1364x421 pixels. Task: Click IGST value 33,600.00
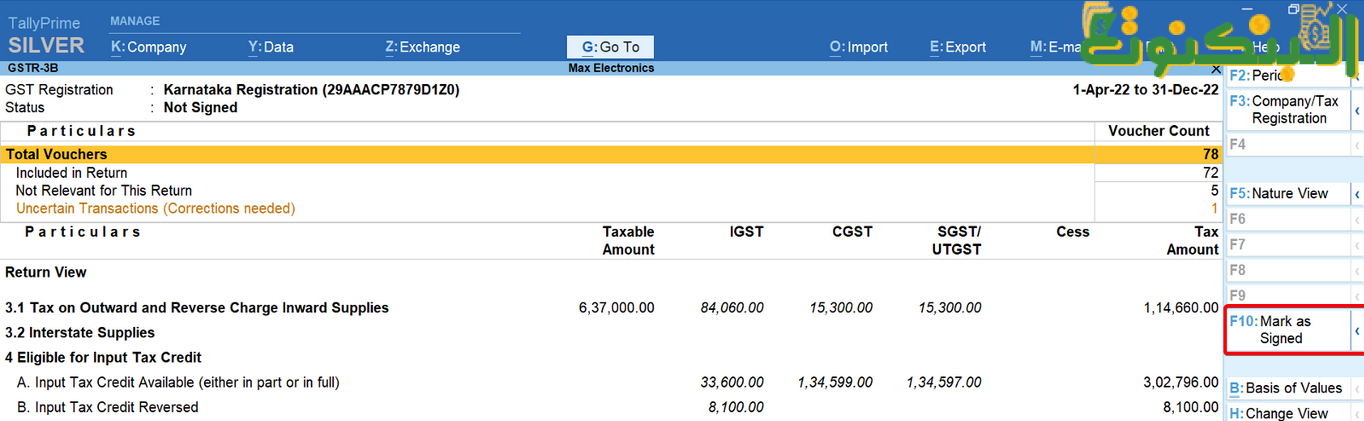click(731, 382)
